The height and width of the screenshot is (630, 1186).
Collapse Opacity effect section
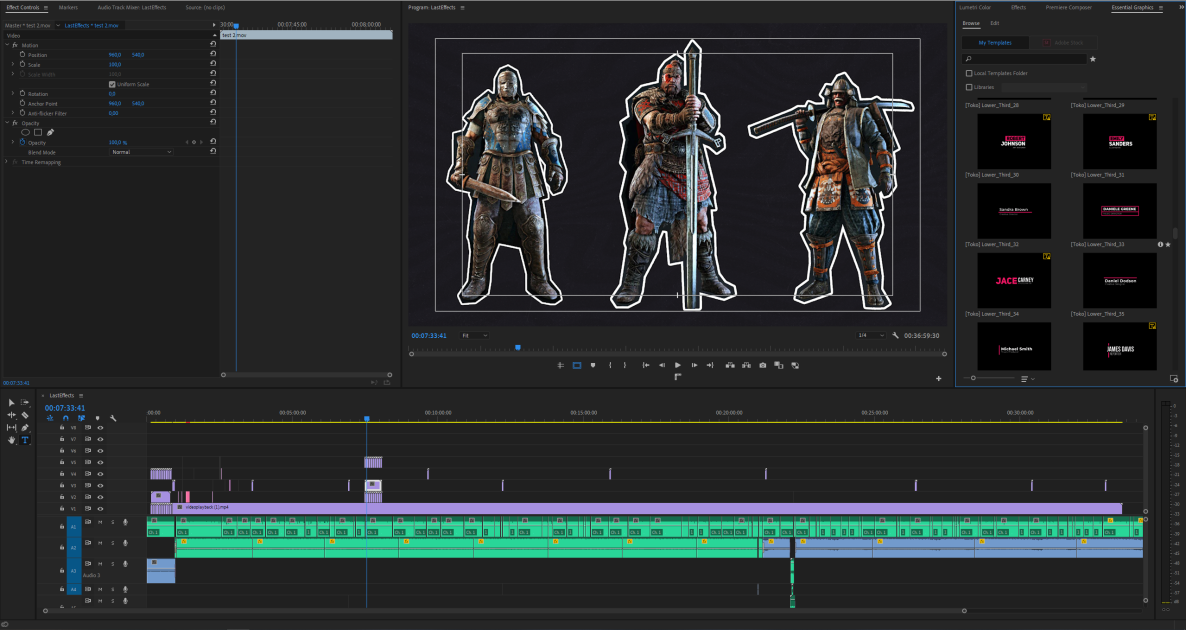(7, 123)
